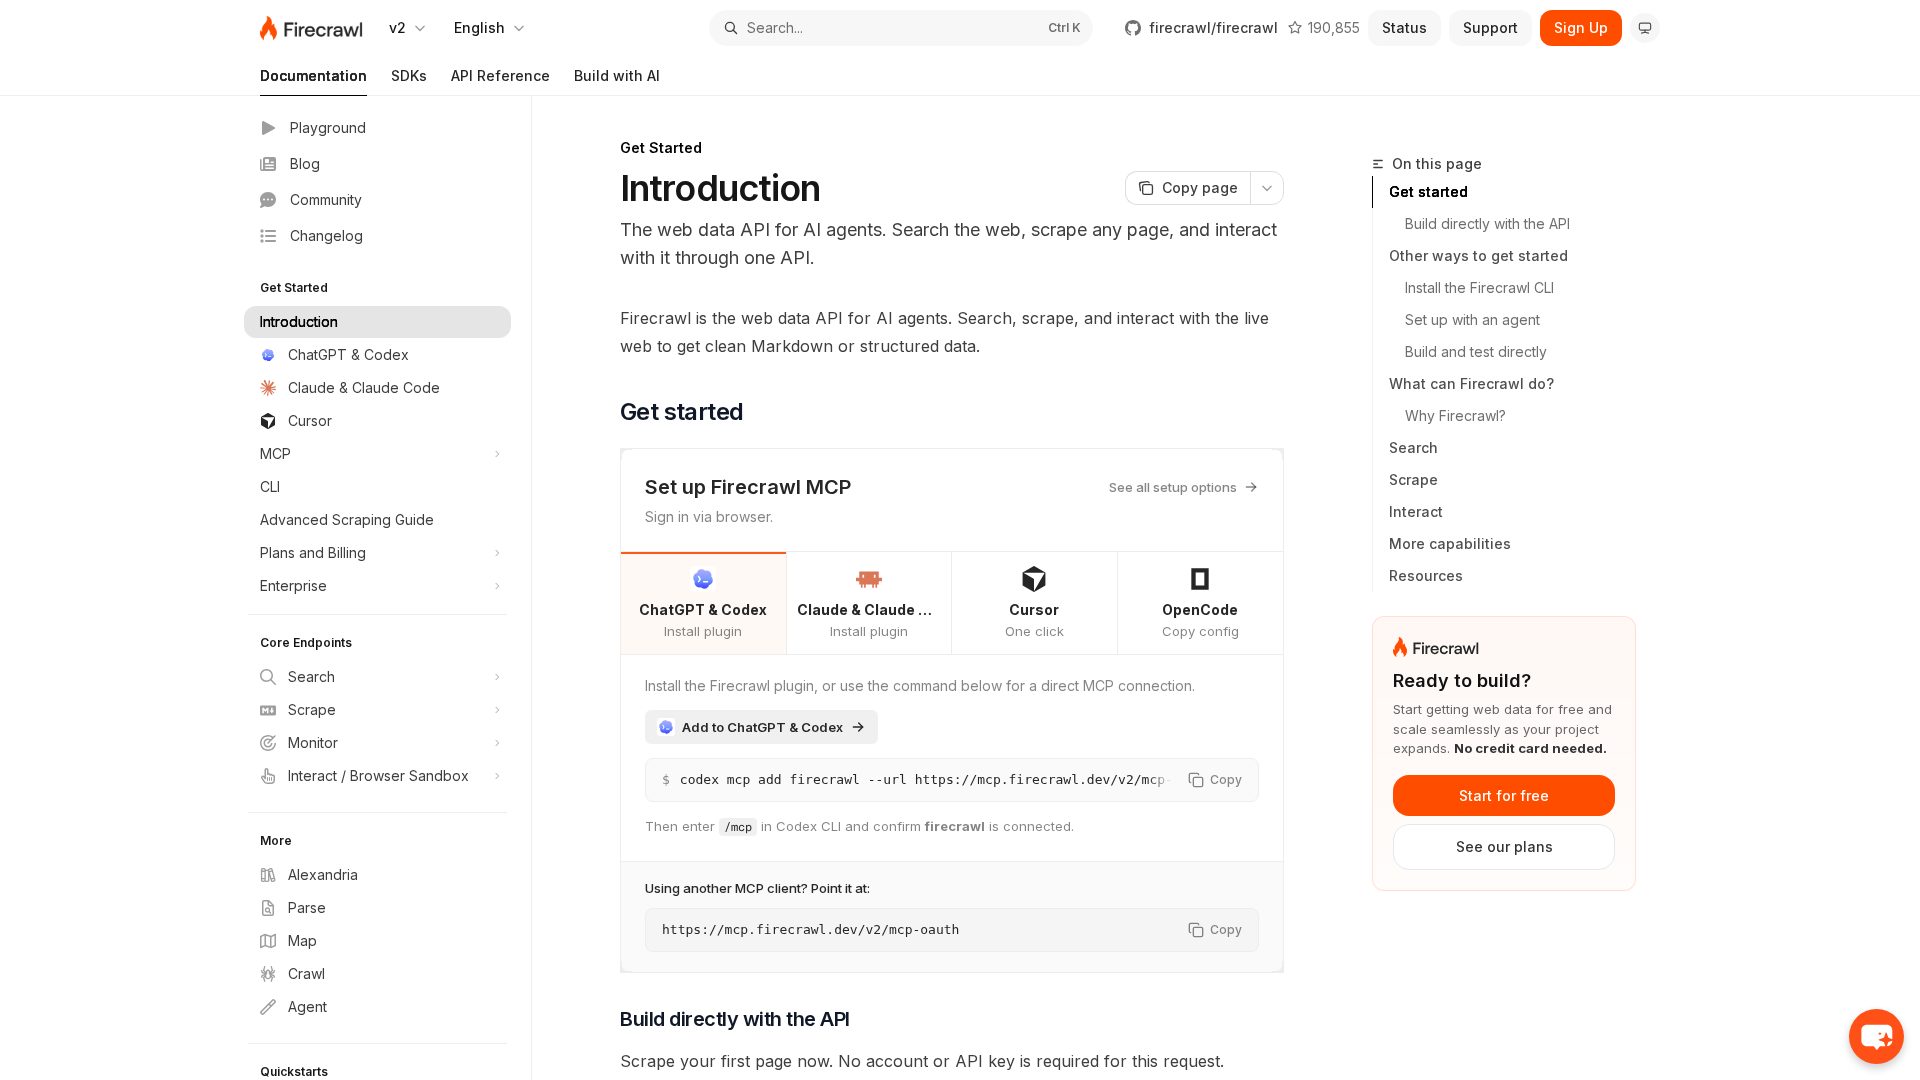Focus the Search input field

coord(901,28)
